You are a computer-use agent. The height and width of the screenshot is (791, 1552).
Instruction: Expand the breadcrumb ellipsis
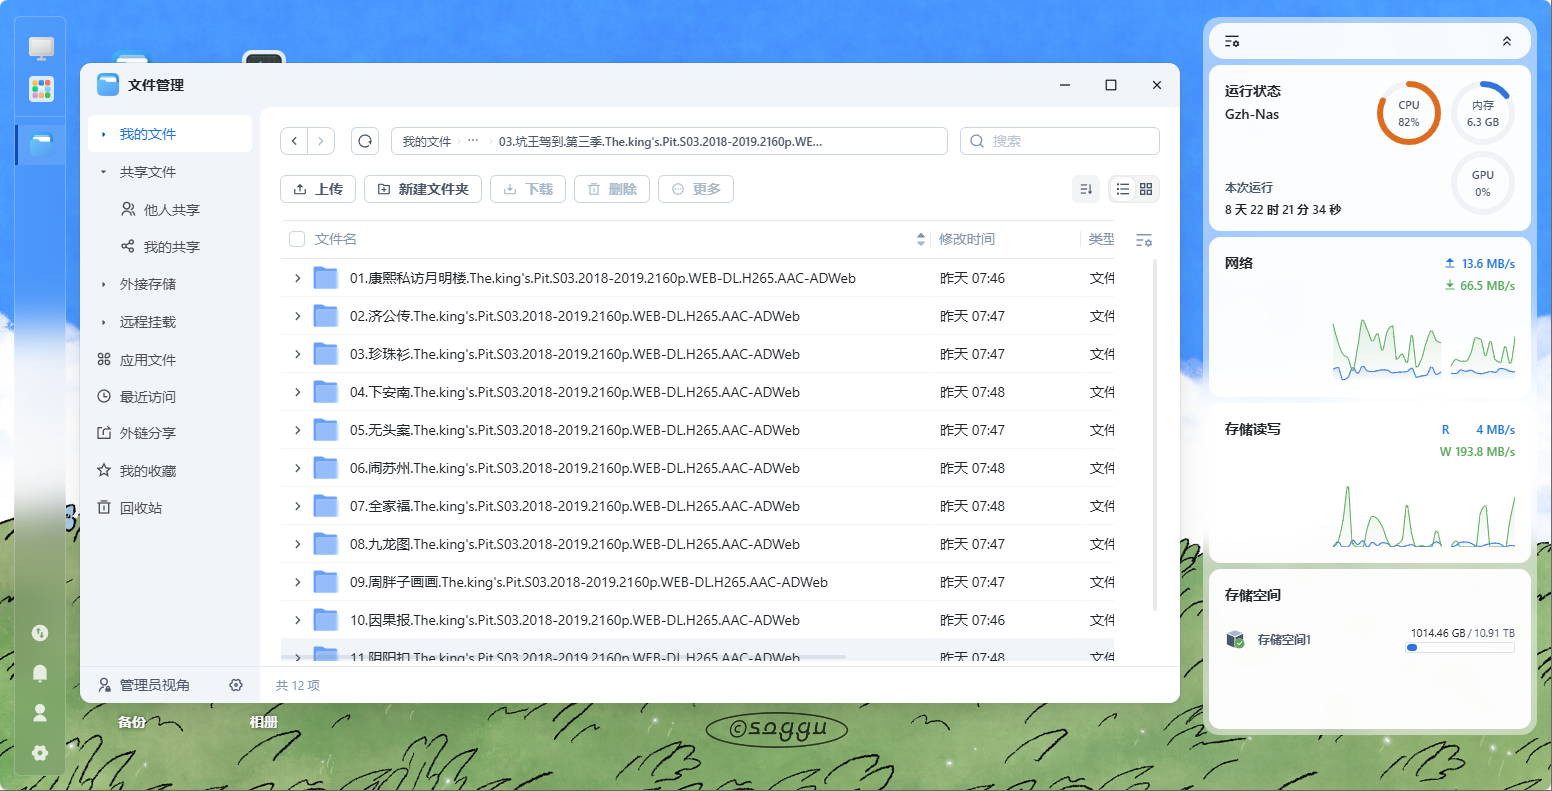click(x=473, y=142)
